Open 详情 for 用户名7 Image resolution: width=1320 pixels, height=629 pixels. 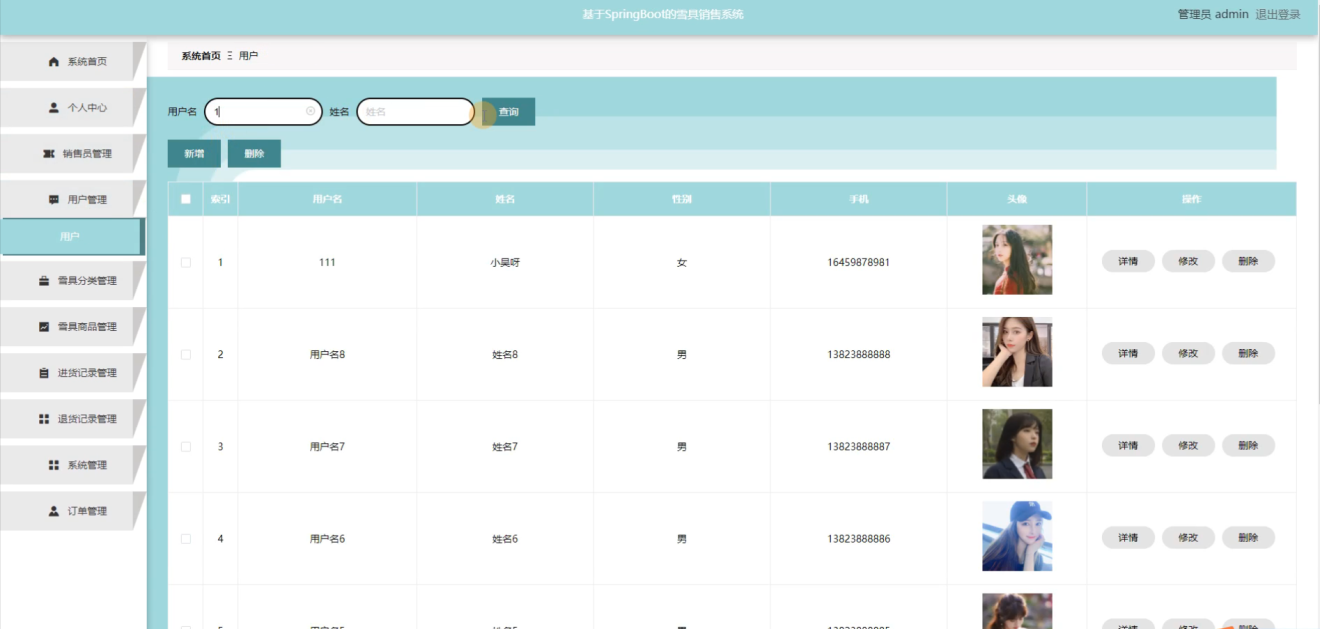pos(1128,445)
